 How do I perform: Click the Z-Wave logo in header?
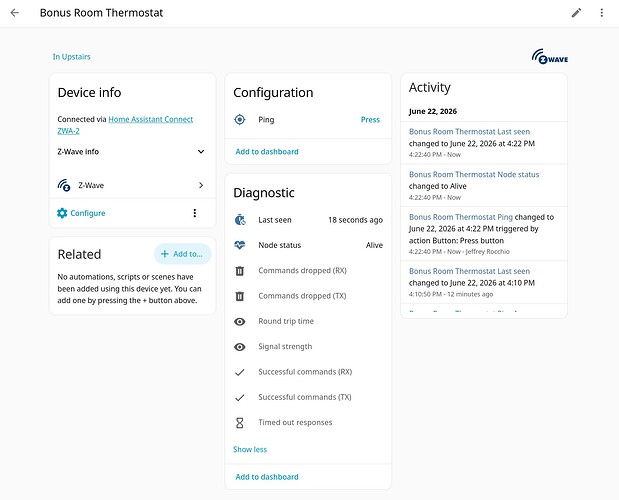pyautogui.click(x=550, y=56)
